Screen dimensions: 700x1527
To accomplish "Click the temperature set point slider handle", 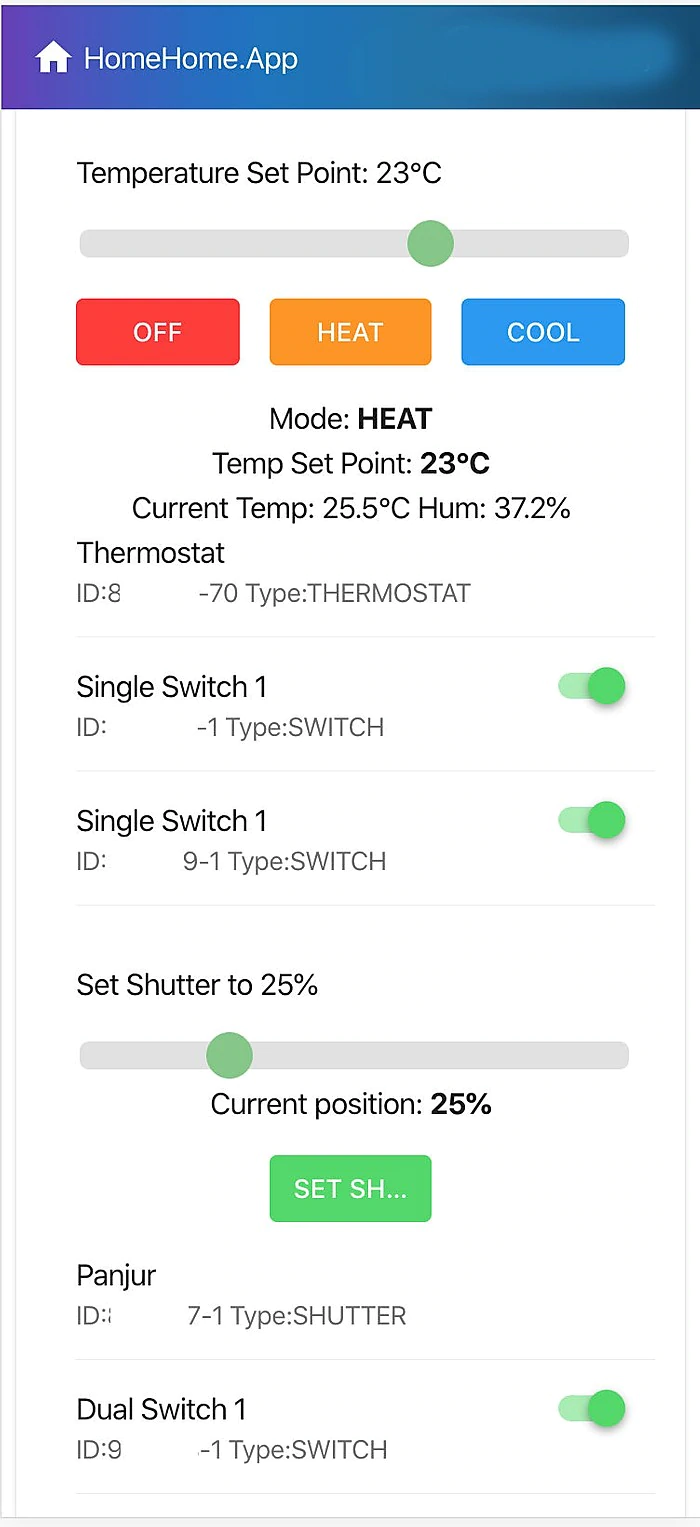I will 431,244.
